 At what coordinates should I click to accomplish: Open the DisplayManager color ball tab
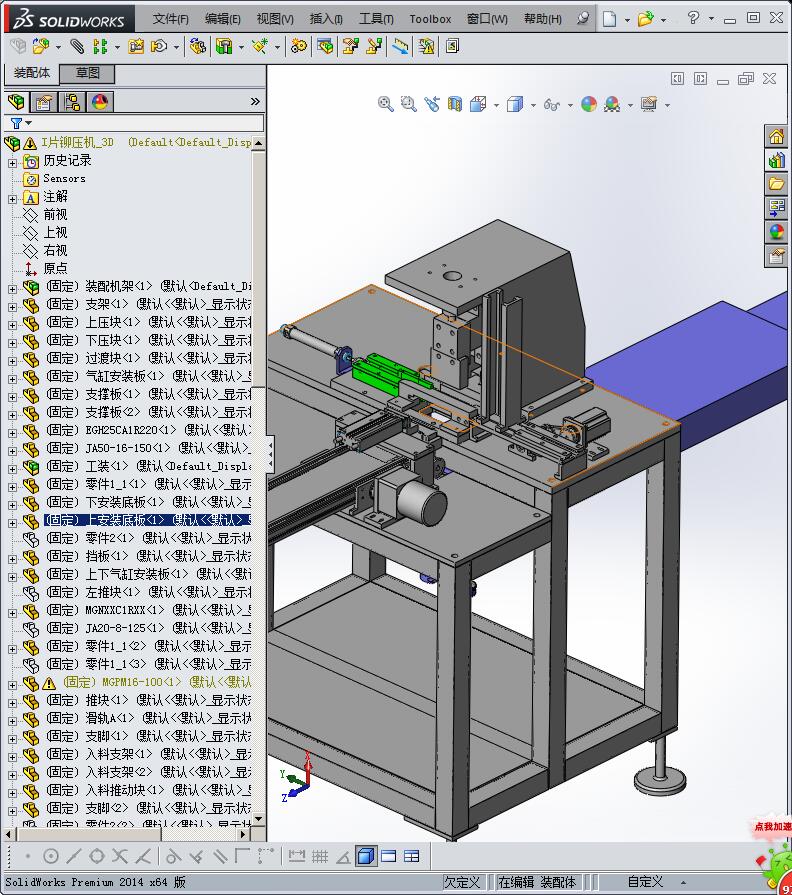[100, 102]
